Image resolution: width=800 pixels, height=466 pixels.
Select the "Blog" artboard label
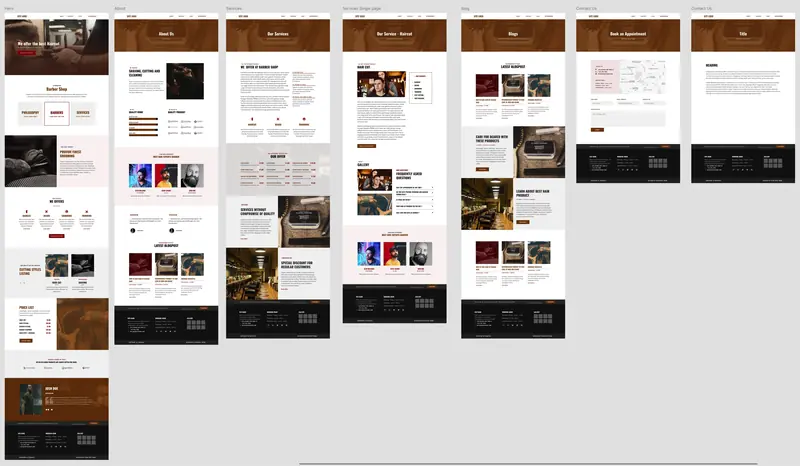[x=465, y=9]
